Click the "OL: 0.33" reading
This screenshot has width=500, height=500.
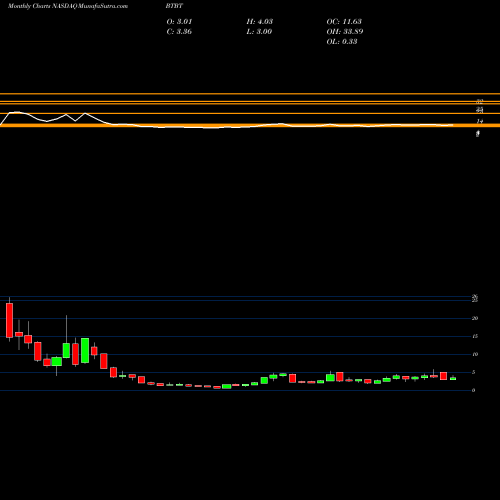tap(342, 42)
